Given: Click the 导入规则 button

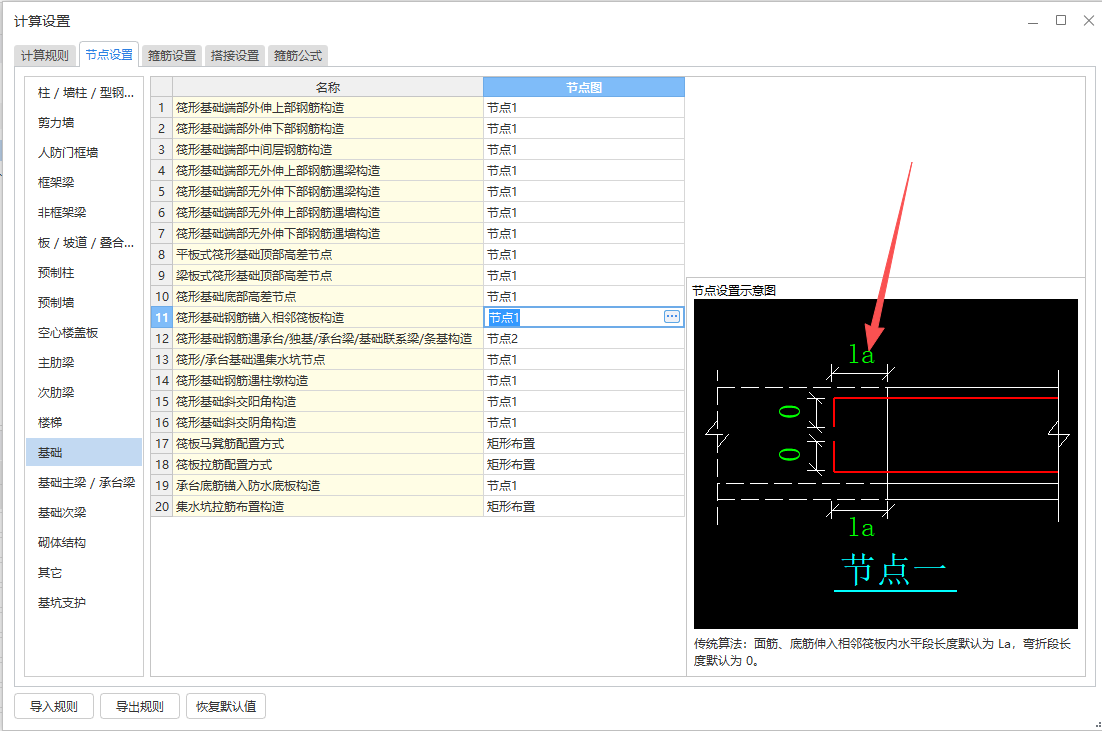Looking at the screenshot, I should (x=54, y=706).
